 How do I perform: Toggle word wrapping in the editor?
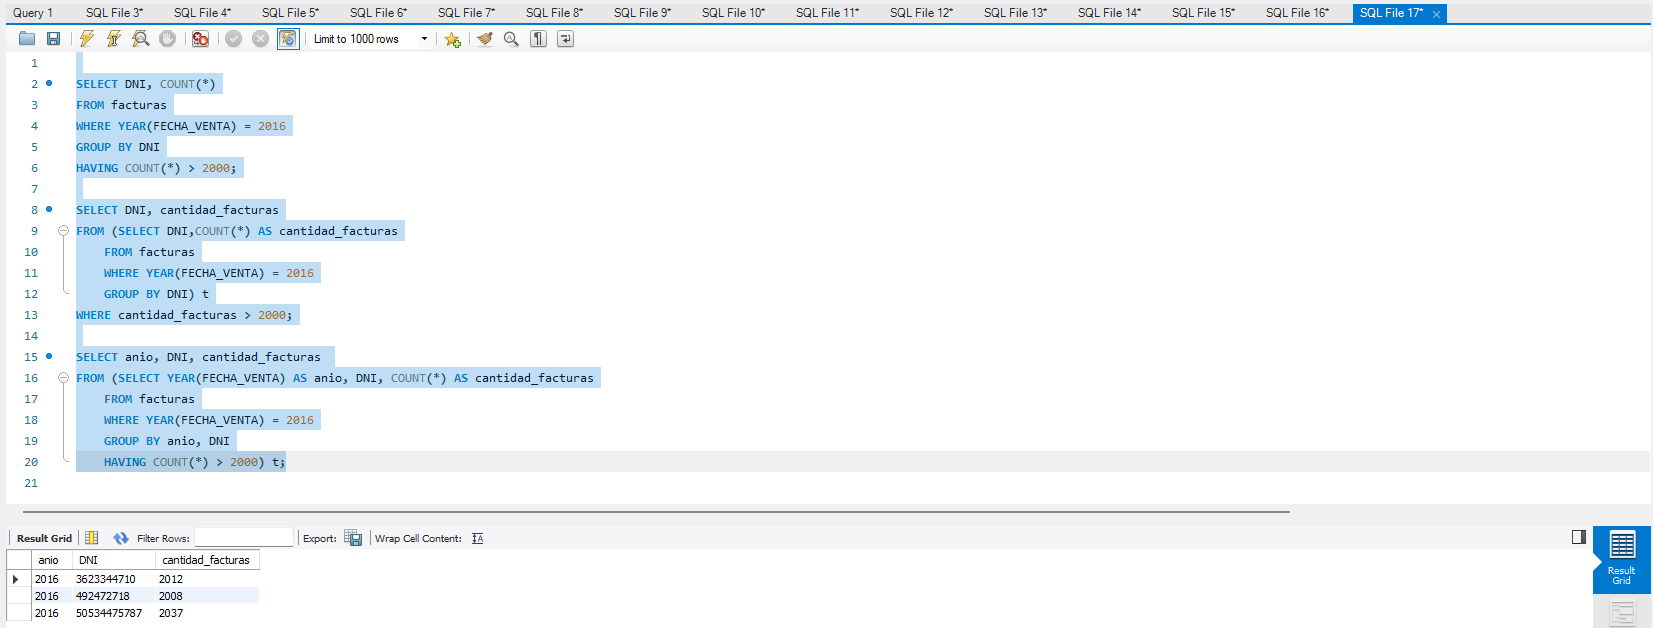click(566, 39)
